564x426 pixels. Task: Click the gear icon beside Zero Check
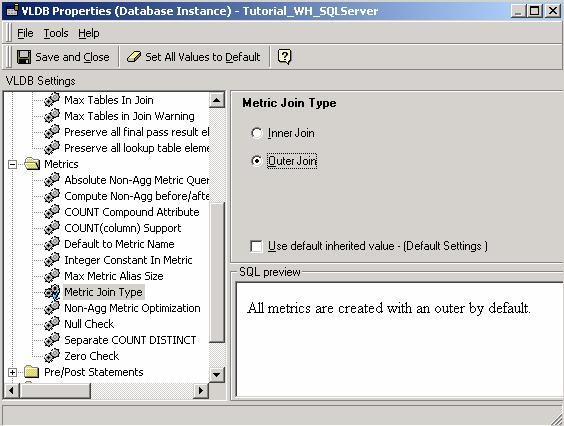point(52,355)
